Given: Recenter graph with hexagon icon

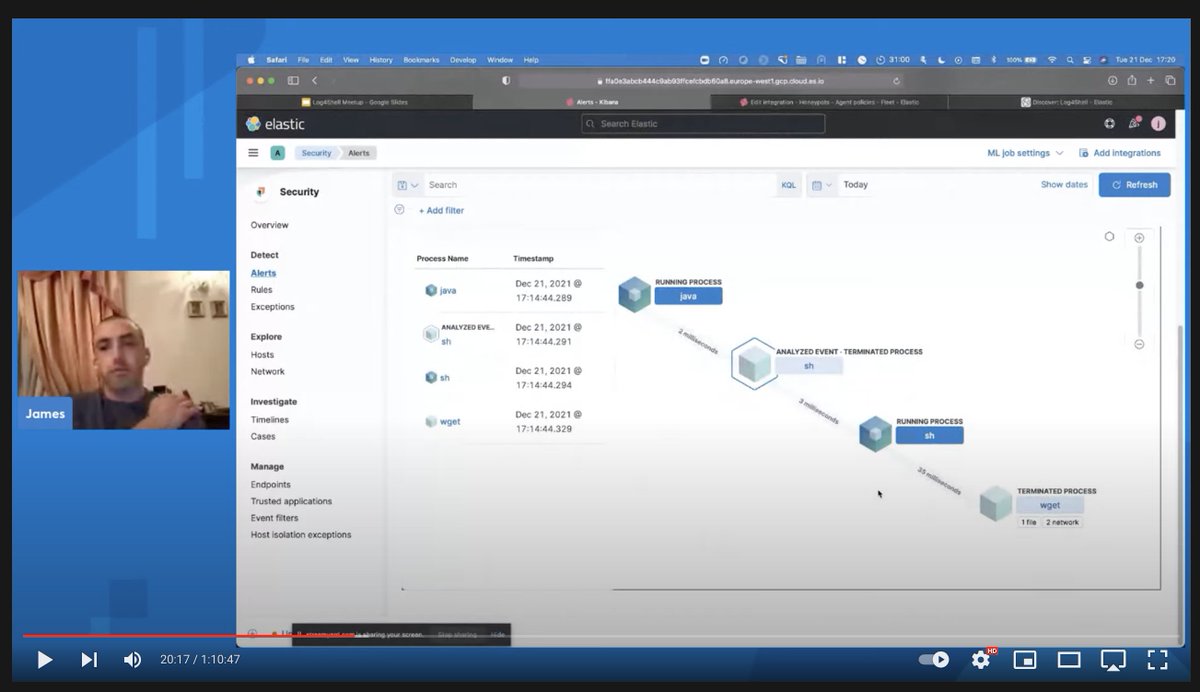Looking at the screenshot, I should coord(1109,237).
